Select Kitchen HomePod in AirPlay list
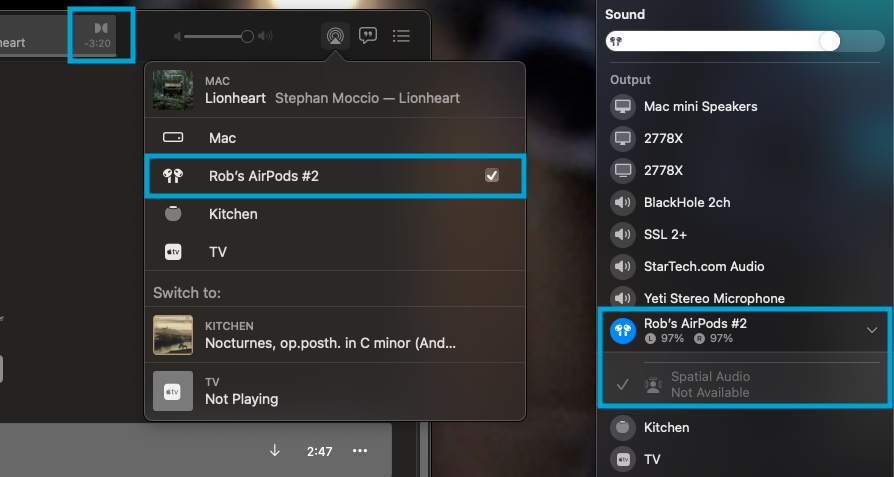The image size is (894, 477). [335, 214]
